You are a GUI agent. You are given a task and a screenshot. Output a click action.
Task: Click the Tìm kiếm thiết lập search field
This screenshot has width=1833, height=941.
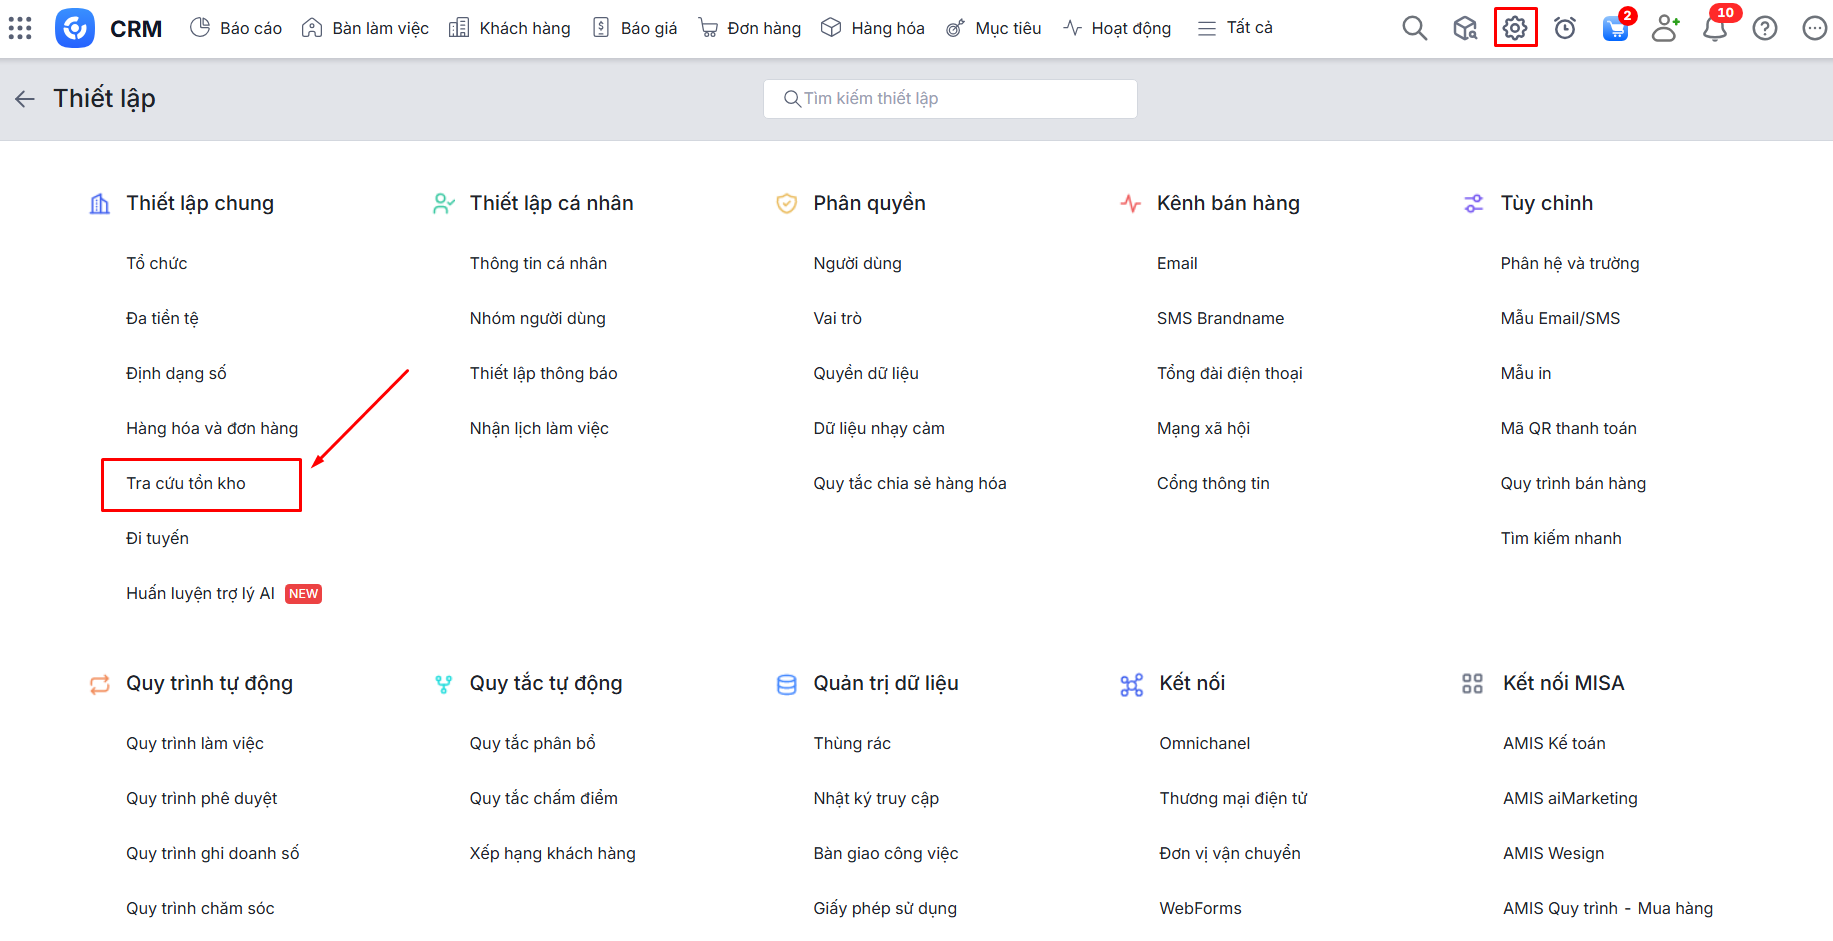click(950, 99)
